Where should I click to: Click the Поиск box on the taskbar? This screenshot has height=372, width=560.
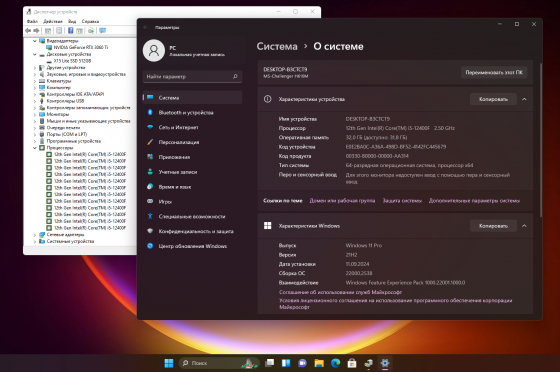pos(219,363)
